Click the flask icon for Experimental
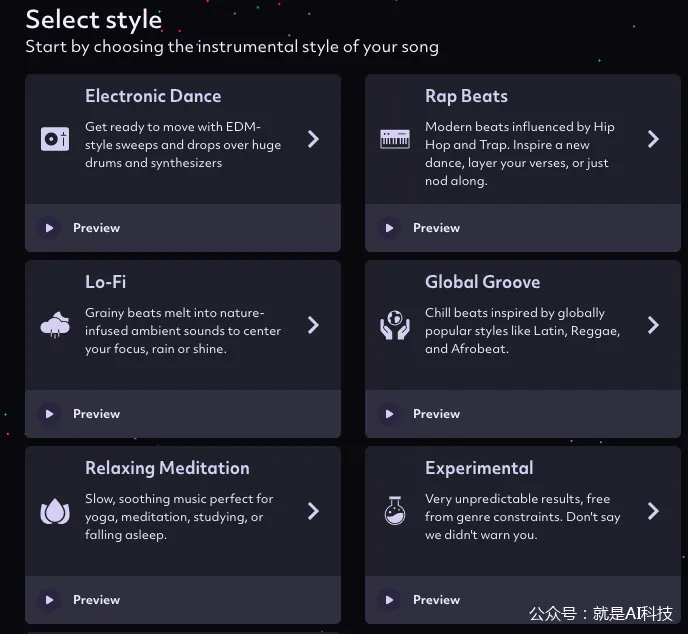 (395, 511)
